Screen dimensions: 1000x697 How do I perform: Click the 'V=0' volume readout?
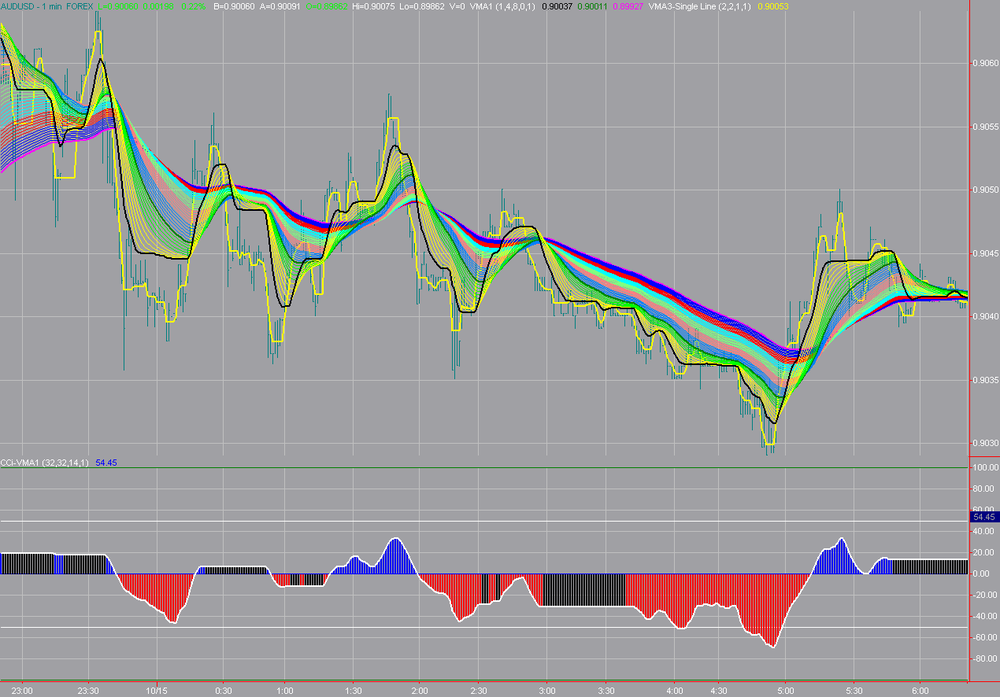coord(457,6)
